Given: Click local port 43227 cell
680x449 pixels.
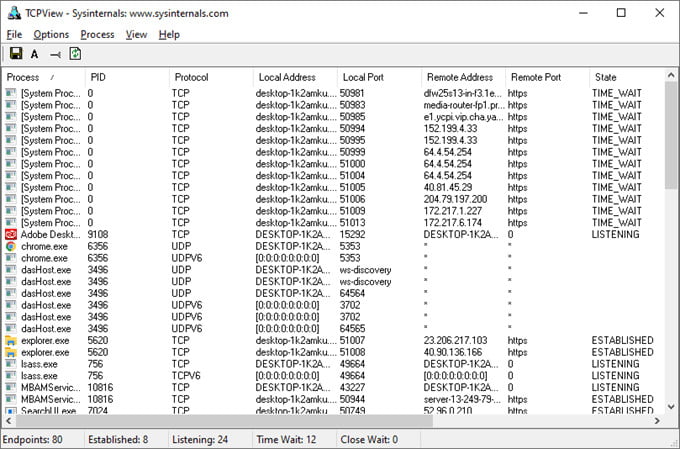Looking at the screenshot, I should tap(353, 387).
